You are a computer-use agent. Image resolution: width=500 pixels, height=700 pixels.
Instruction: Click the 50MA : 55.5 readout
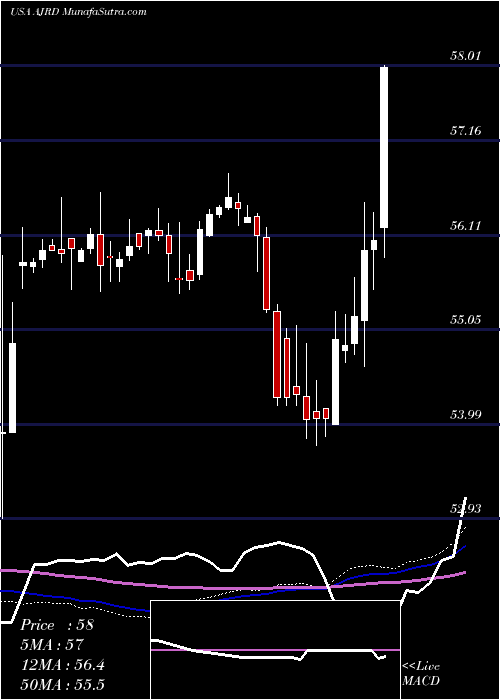point(62,684)
